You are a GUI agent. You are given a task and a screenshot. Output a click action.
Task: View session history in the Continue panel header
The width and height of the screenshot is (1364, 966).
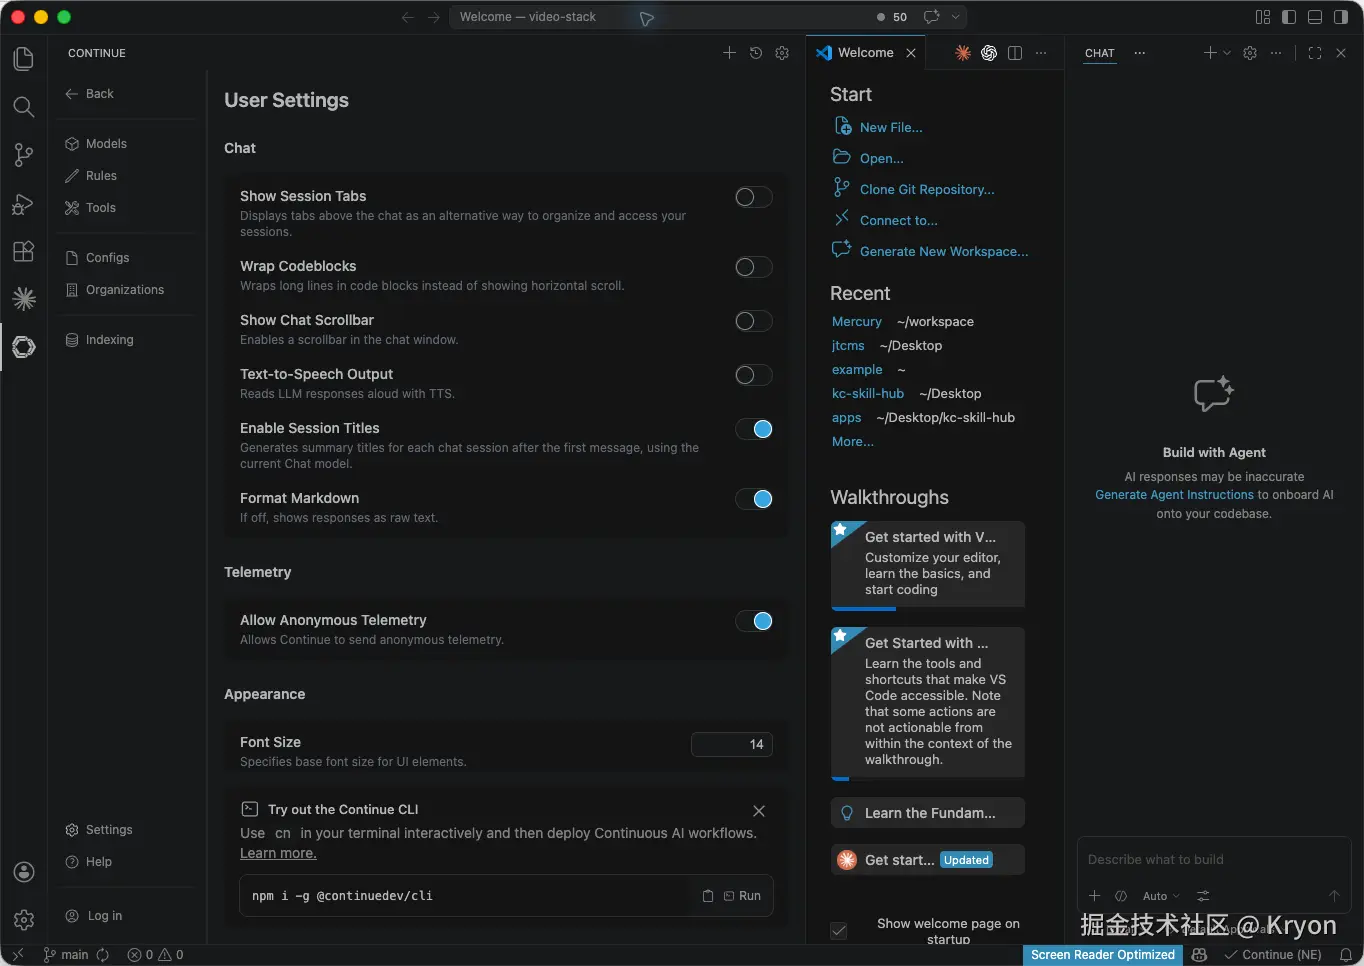pyautogui.click(x=756, y=53)
